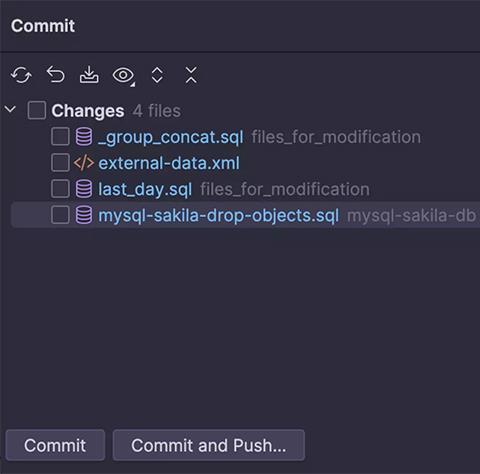Click the Collapse All icon
The image size is (480, 474).
(191, 75)
